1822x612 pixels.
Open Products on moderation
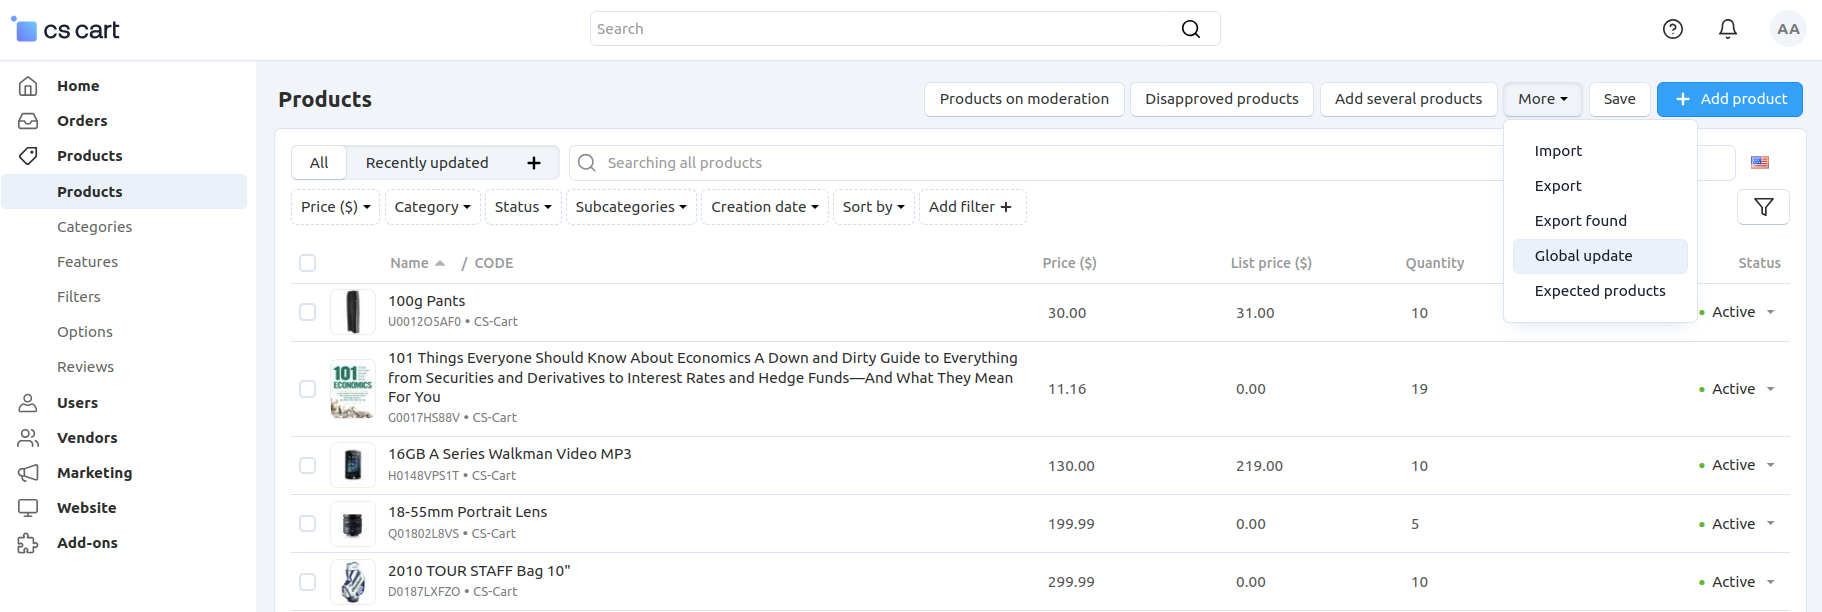coord(1024,99)
